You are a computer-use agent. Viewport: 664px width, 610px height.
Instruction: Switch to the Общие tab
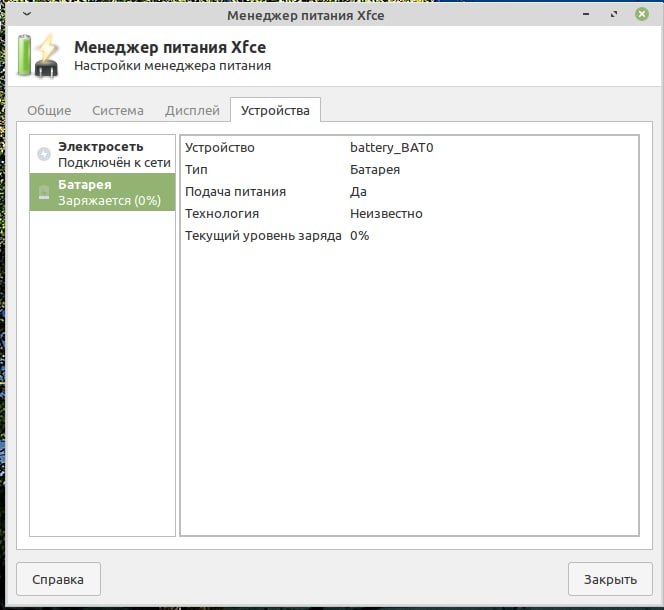[49, 111]
